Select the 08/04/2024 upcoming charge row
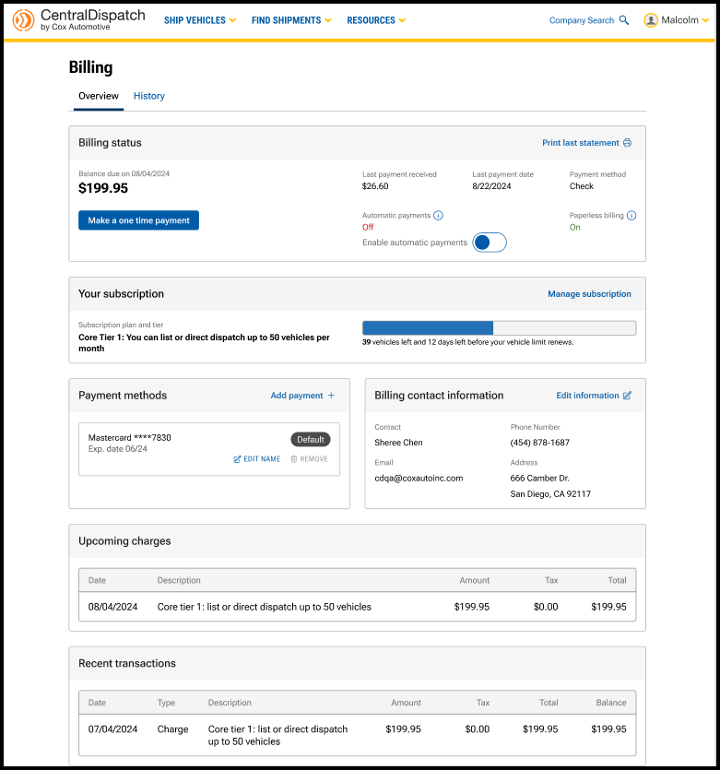Viewport: 720px width, 770px height. 357,607
